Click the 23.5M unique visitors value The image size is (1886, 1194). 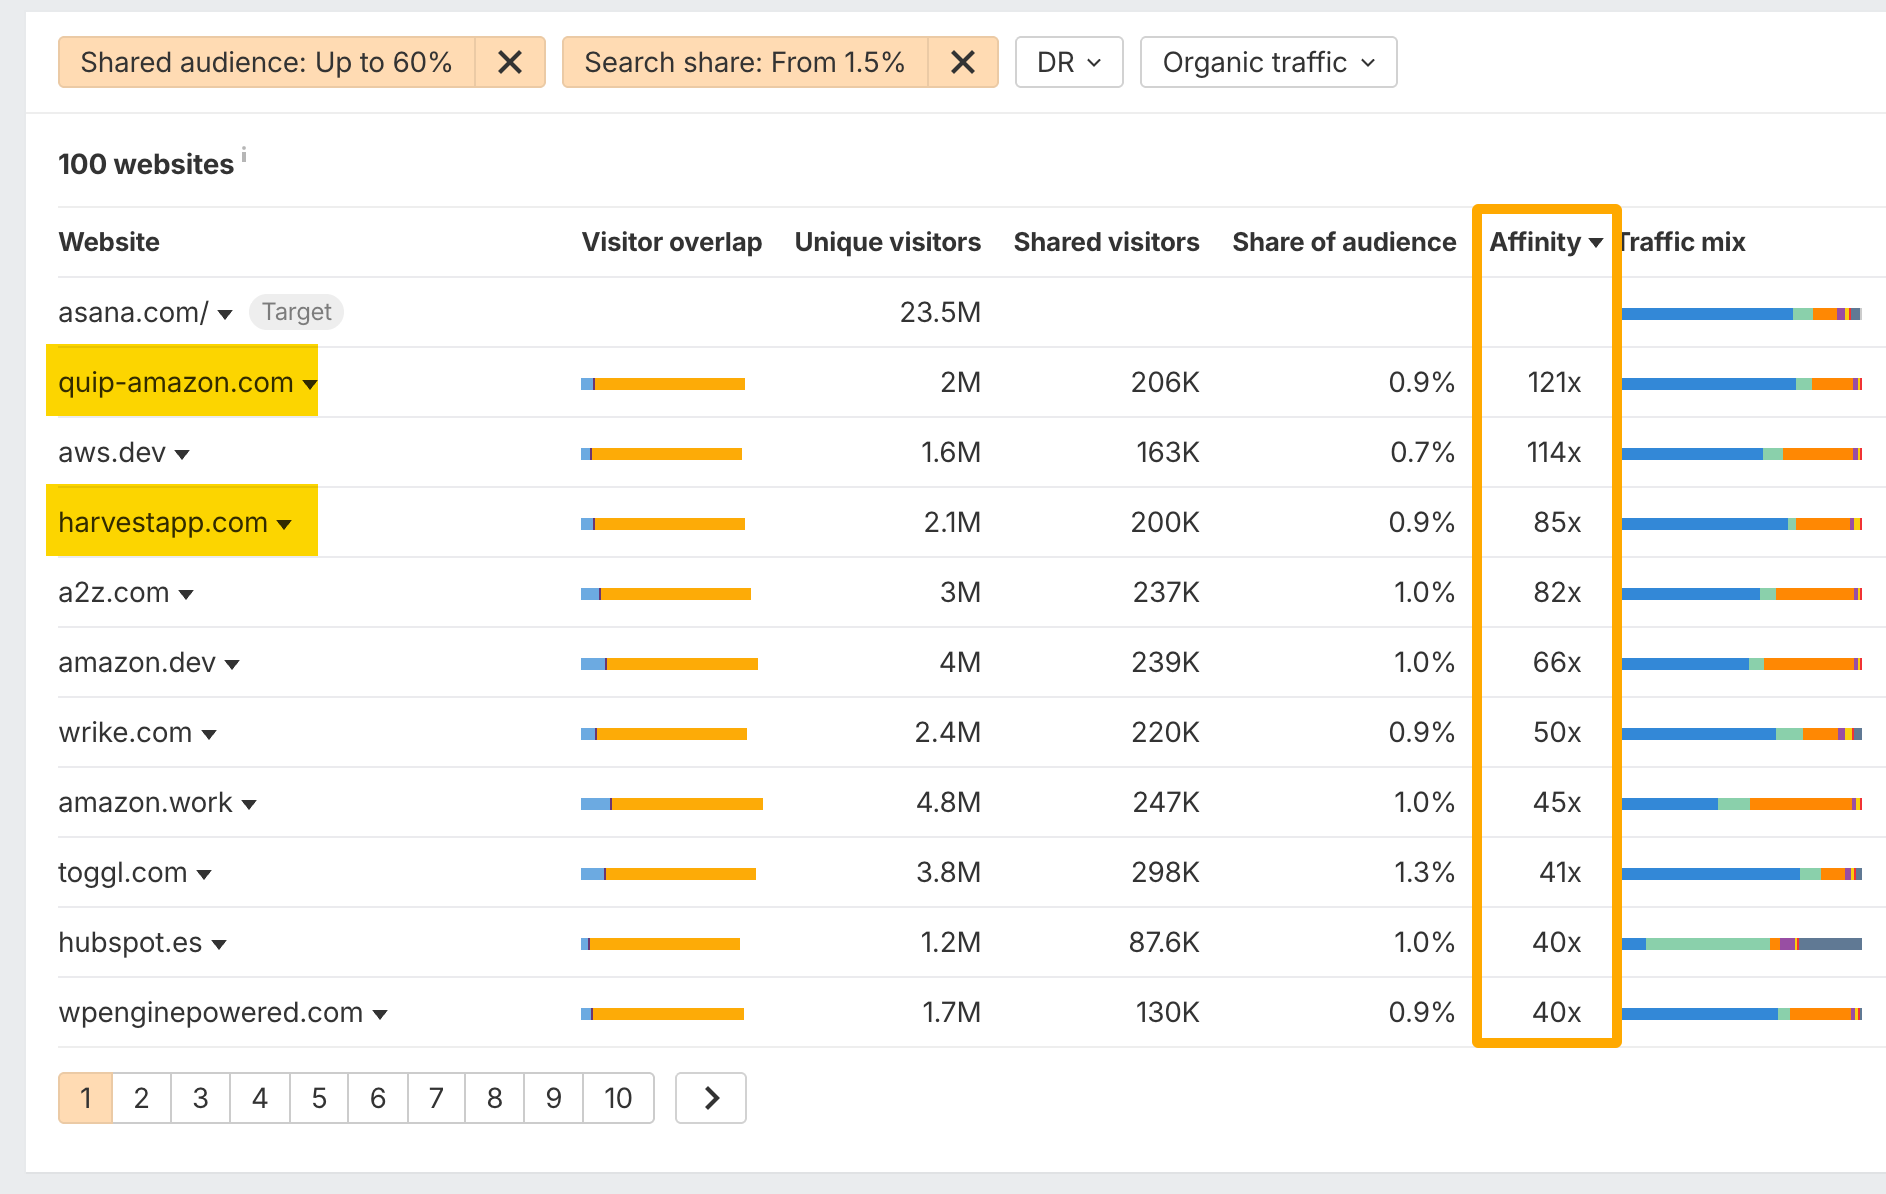click(x=940, y=312)
